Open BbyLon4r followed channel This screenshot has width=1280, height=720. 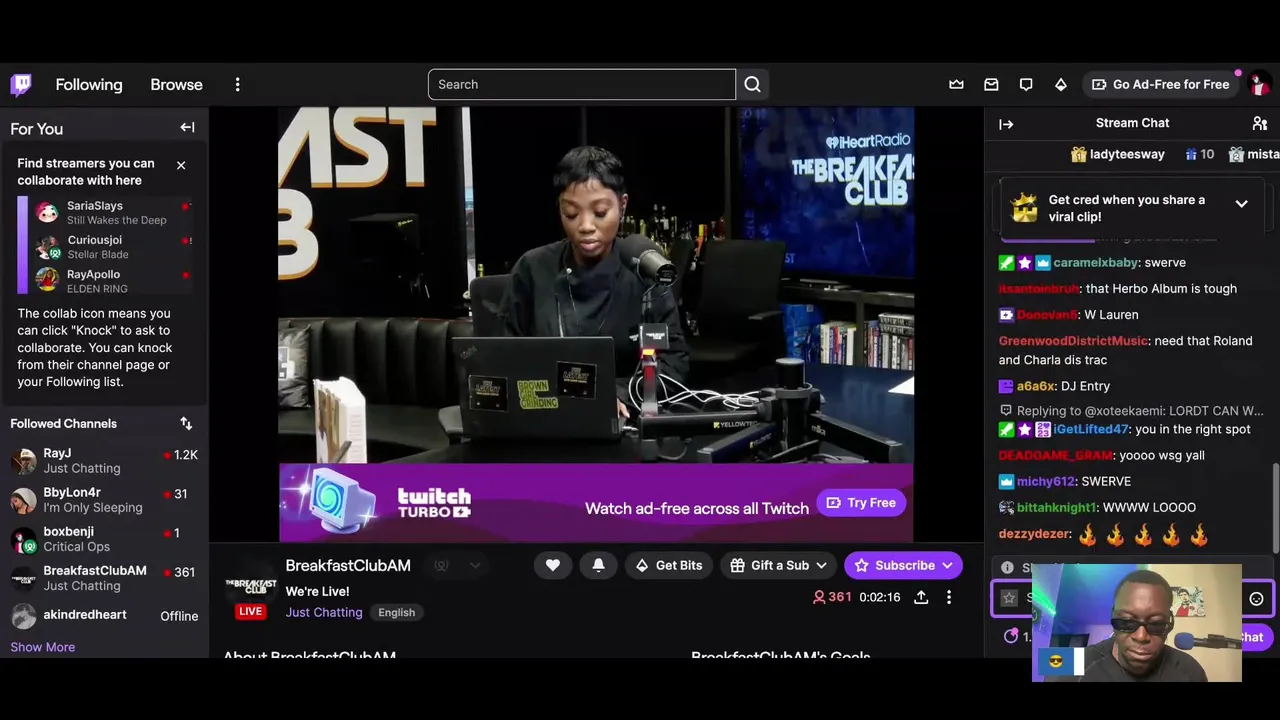tap(104, 500)
